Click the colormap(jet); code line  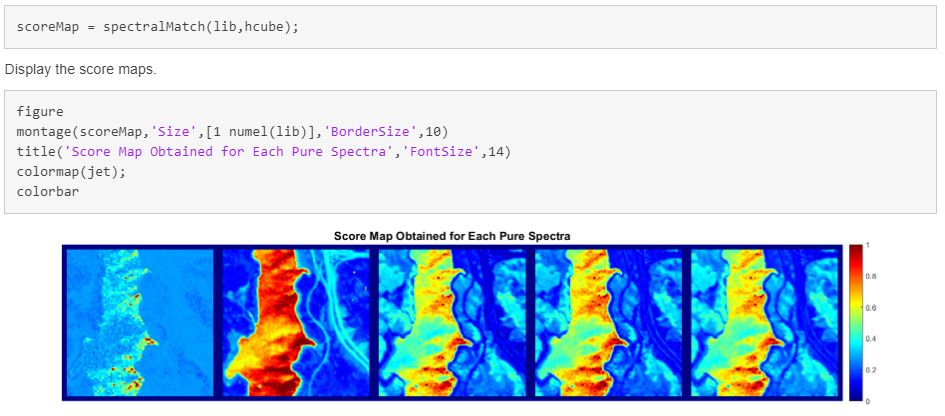(72, 170)
